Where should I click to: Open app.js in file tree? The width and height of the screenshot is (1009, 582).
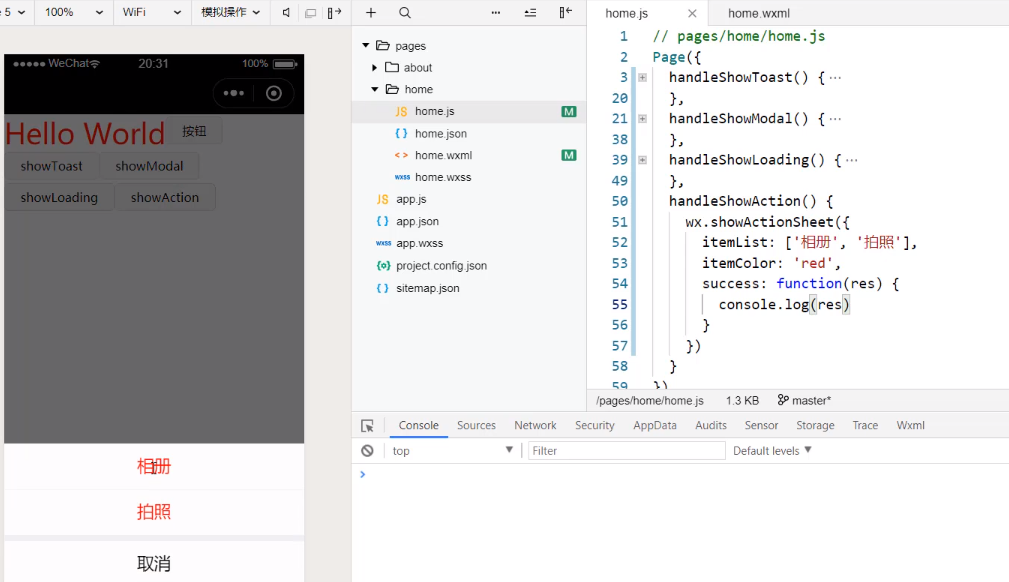pos(411,199)
